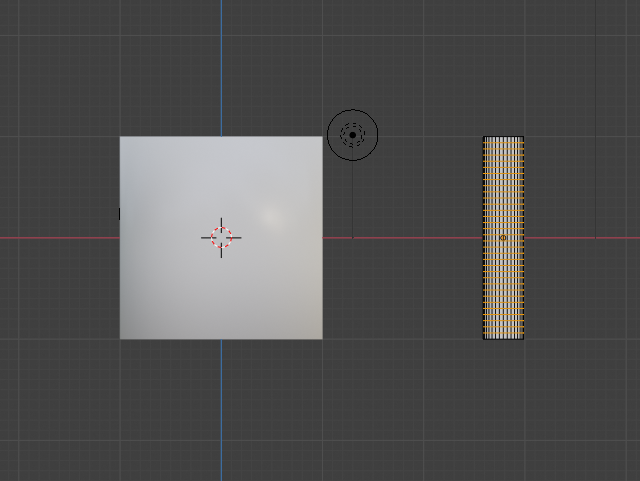This screenshot has width=640, height=481.
Task: Click the center dot of the light
Action: pos(353,134)
